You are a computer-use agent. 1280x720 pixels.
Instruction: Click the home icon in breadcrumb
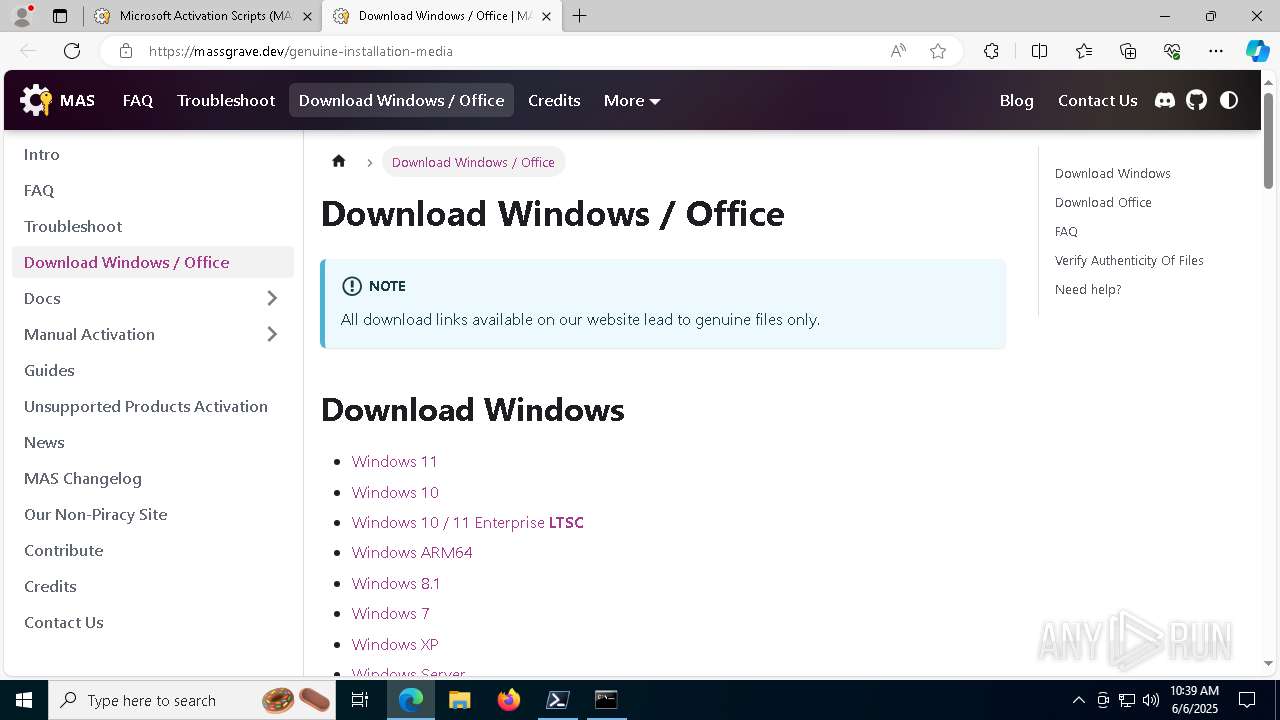339,161
